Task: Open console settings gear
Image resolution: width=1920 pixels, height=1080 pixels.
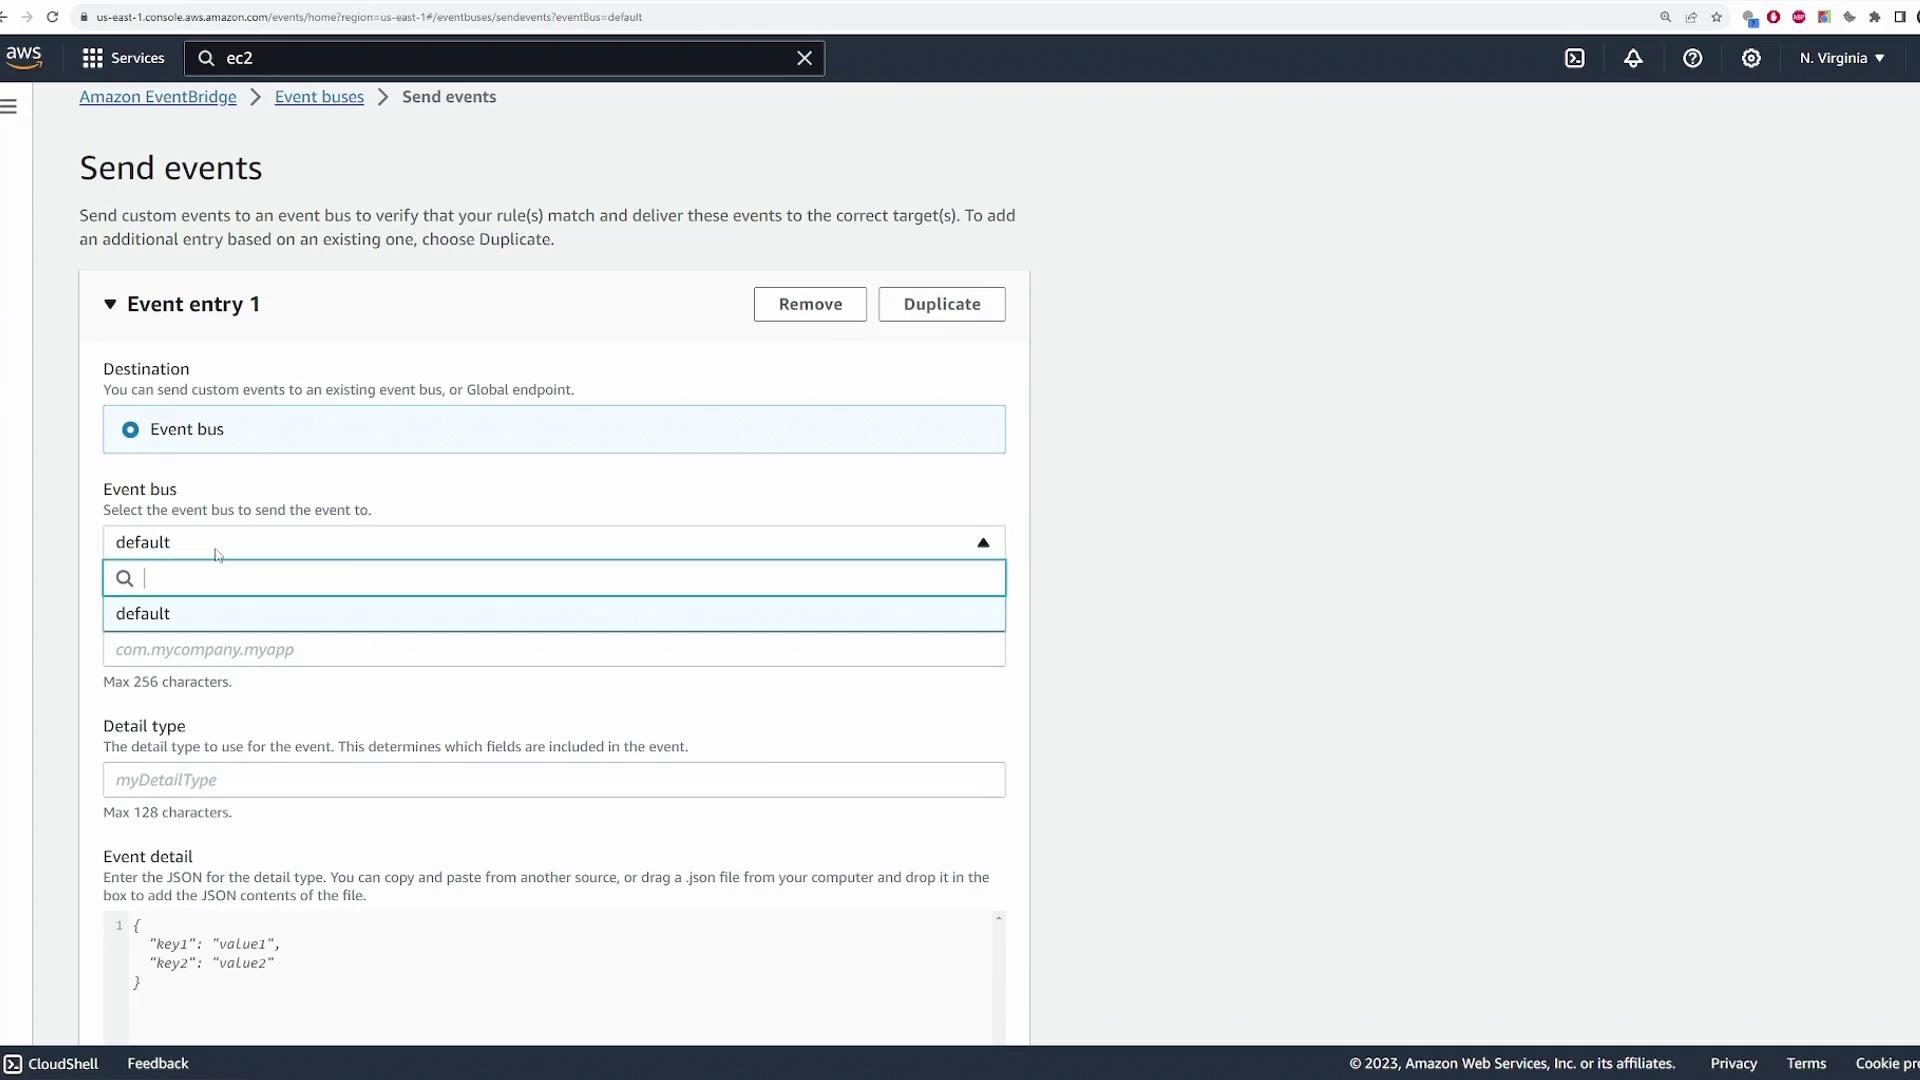Action: [1751, 58]
